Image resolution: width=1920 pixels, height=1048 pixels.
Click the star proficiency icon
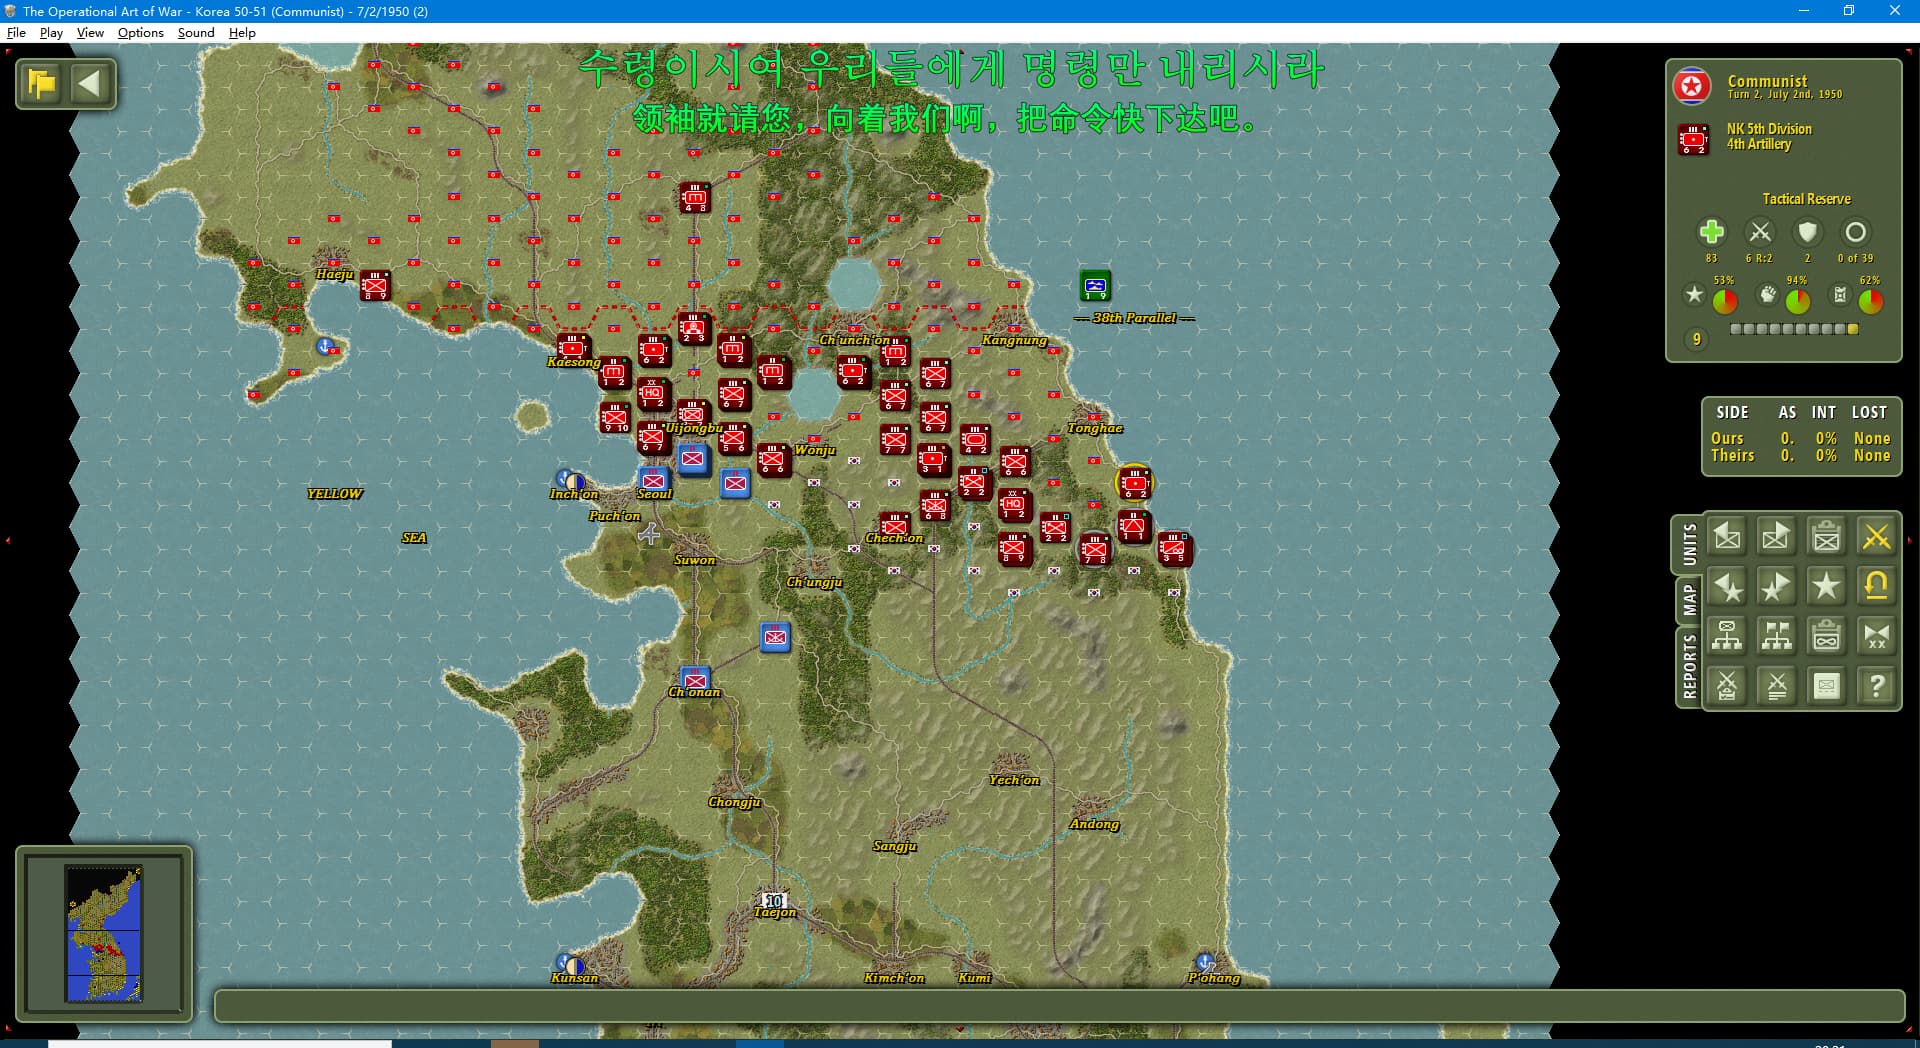[1694, 295]
